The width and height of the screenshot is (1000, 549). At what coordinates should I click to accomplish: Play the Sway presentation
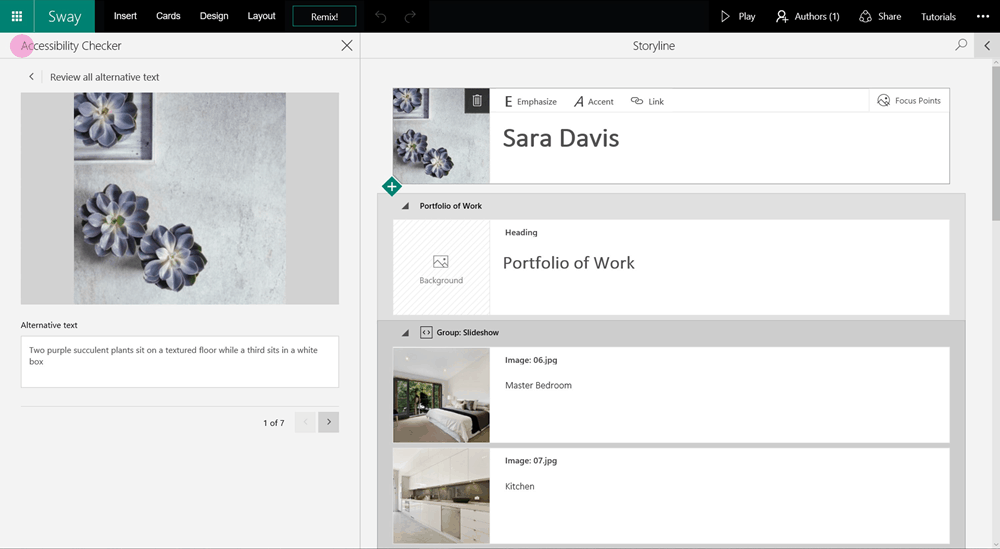click(738, 16)
